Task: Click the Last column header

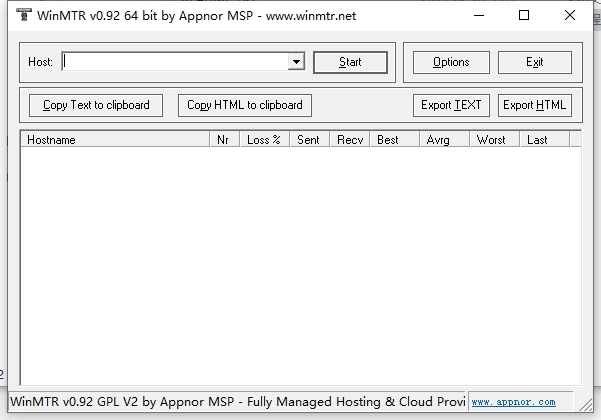Action: coord(545,139)
